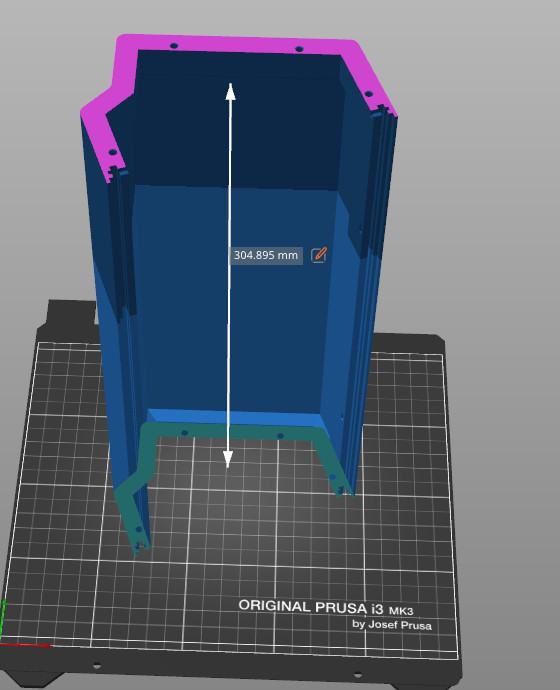Viewport: 560px width, 690px height.
Task: Click the red X axis line at origin
Action: 26,645
